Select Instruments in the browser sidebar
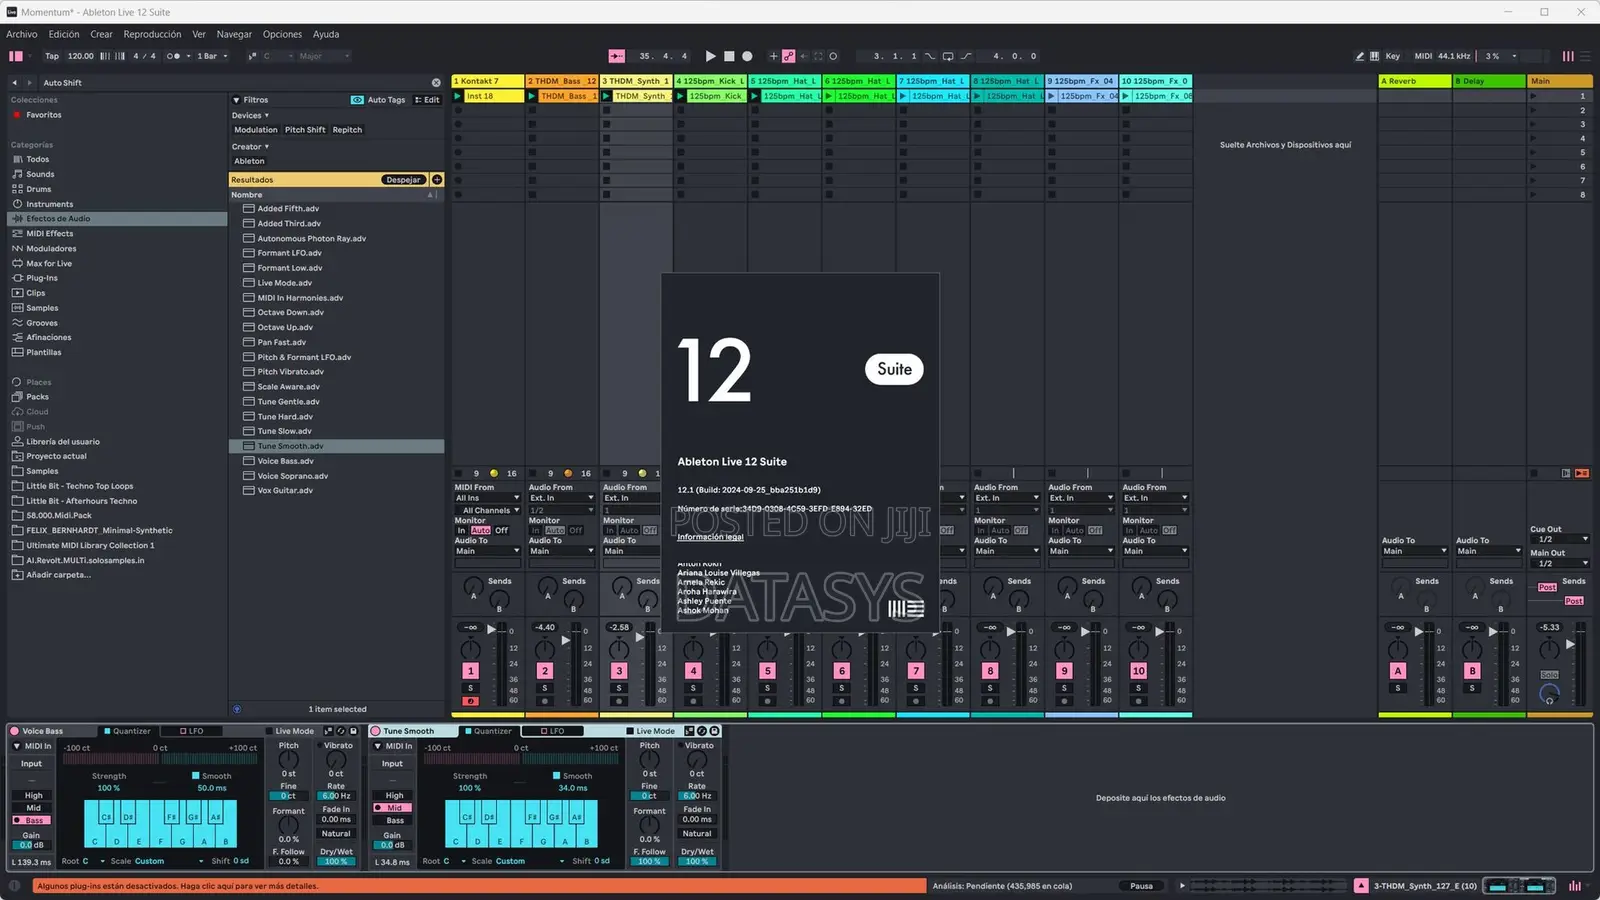The width and height of the screenshot is (1600, 900). click(x=49, y=204)
